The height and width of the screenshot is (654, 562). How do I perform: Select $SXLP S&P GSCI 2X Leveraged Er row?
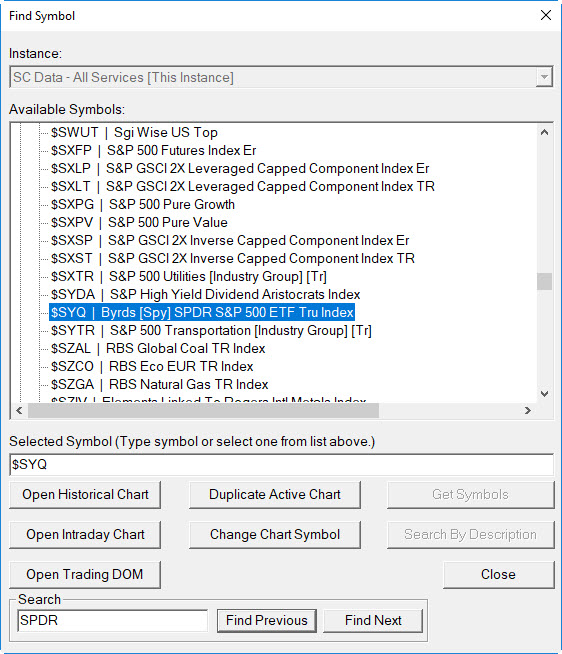240,169
